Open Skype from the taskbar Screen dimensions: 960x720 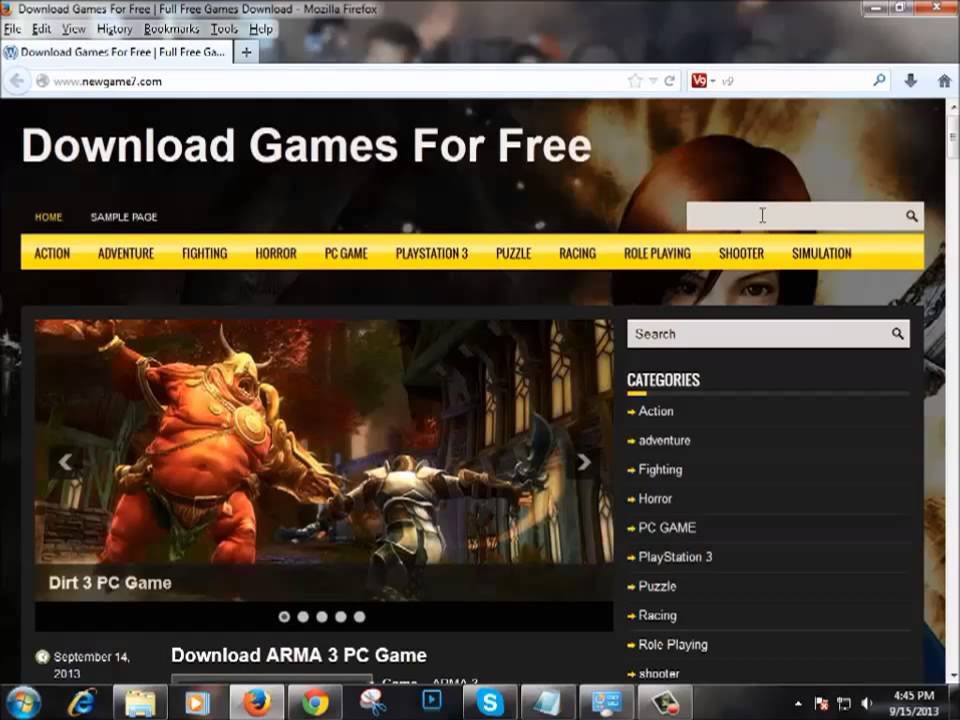pos(490,702)
